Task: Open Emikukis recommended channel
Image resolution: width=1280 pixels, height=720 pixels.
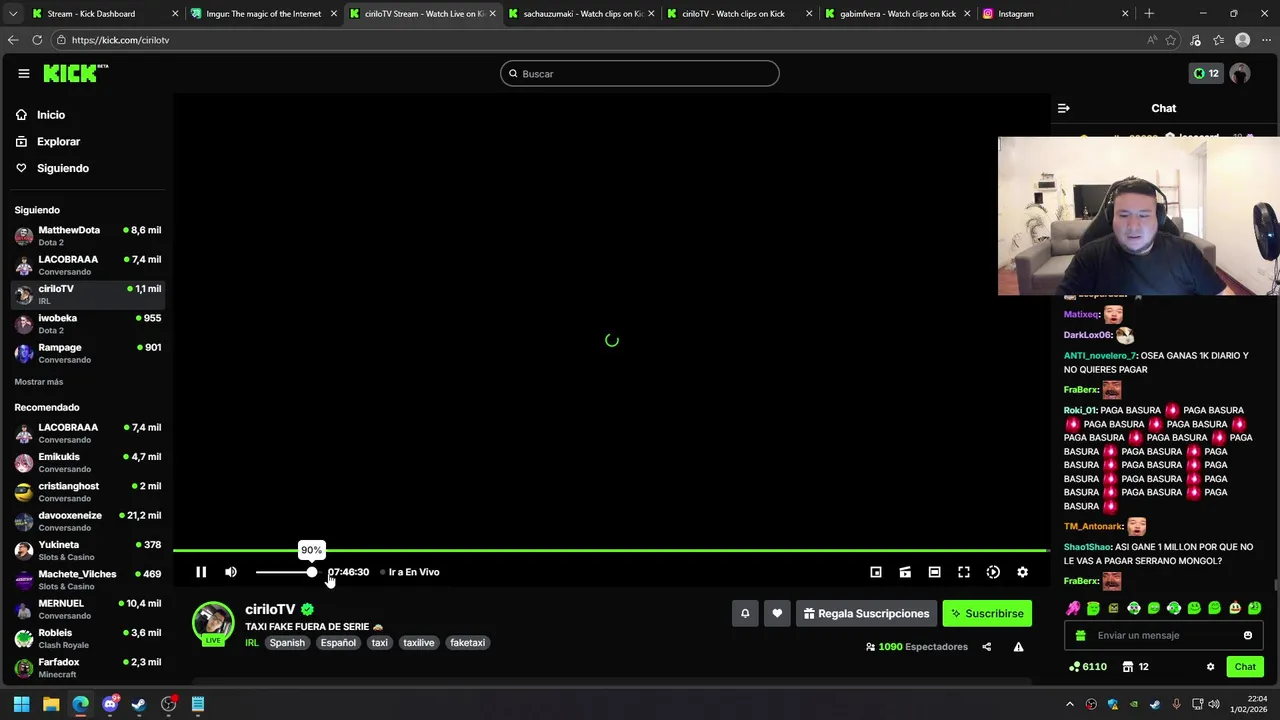Action: tap(87, 462)
